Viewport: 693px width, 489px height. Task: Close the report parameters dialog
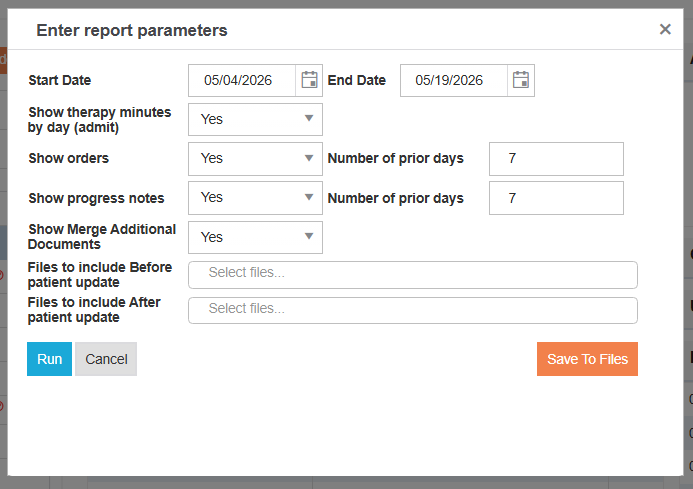[x=665, y=30]
